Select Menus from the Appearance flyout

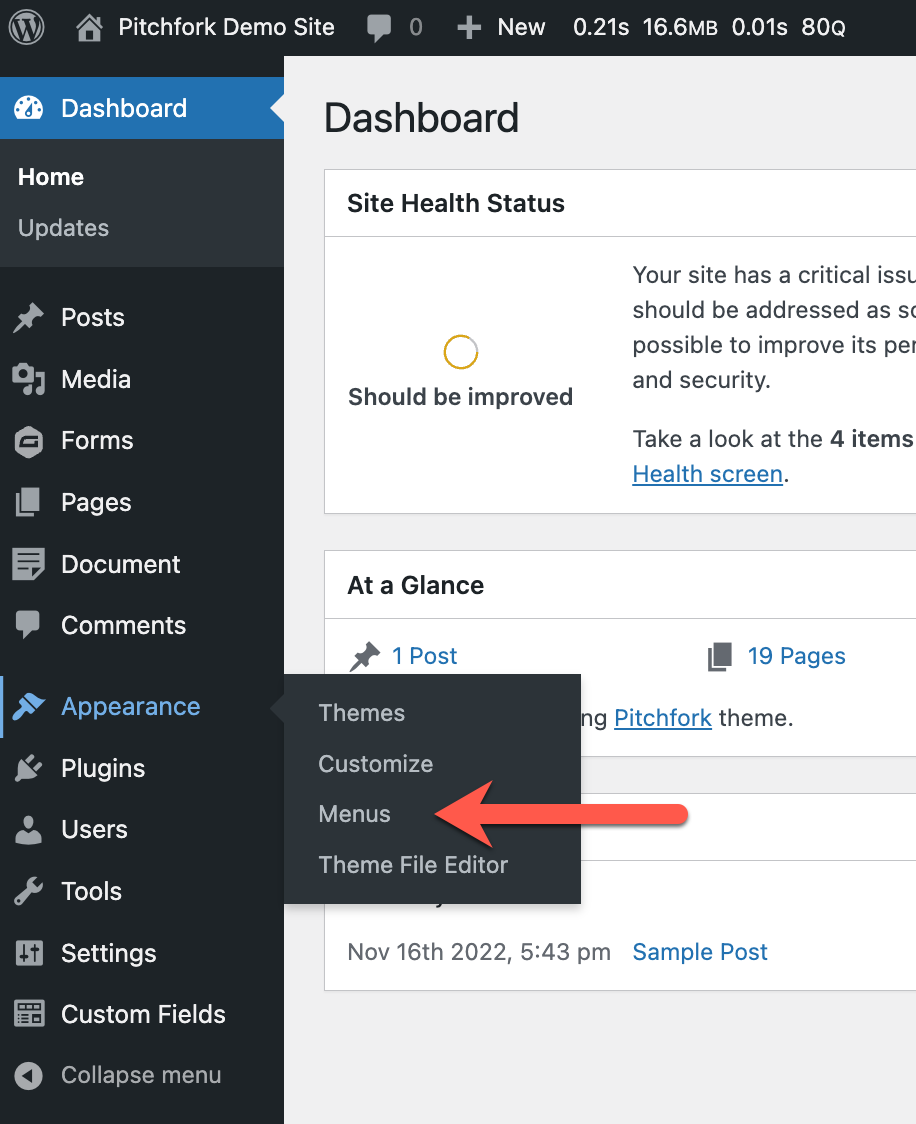[354, 814]
